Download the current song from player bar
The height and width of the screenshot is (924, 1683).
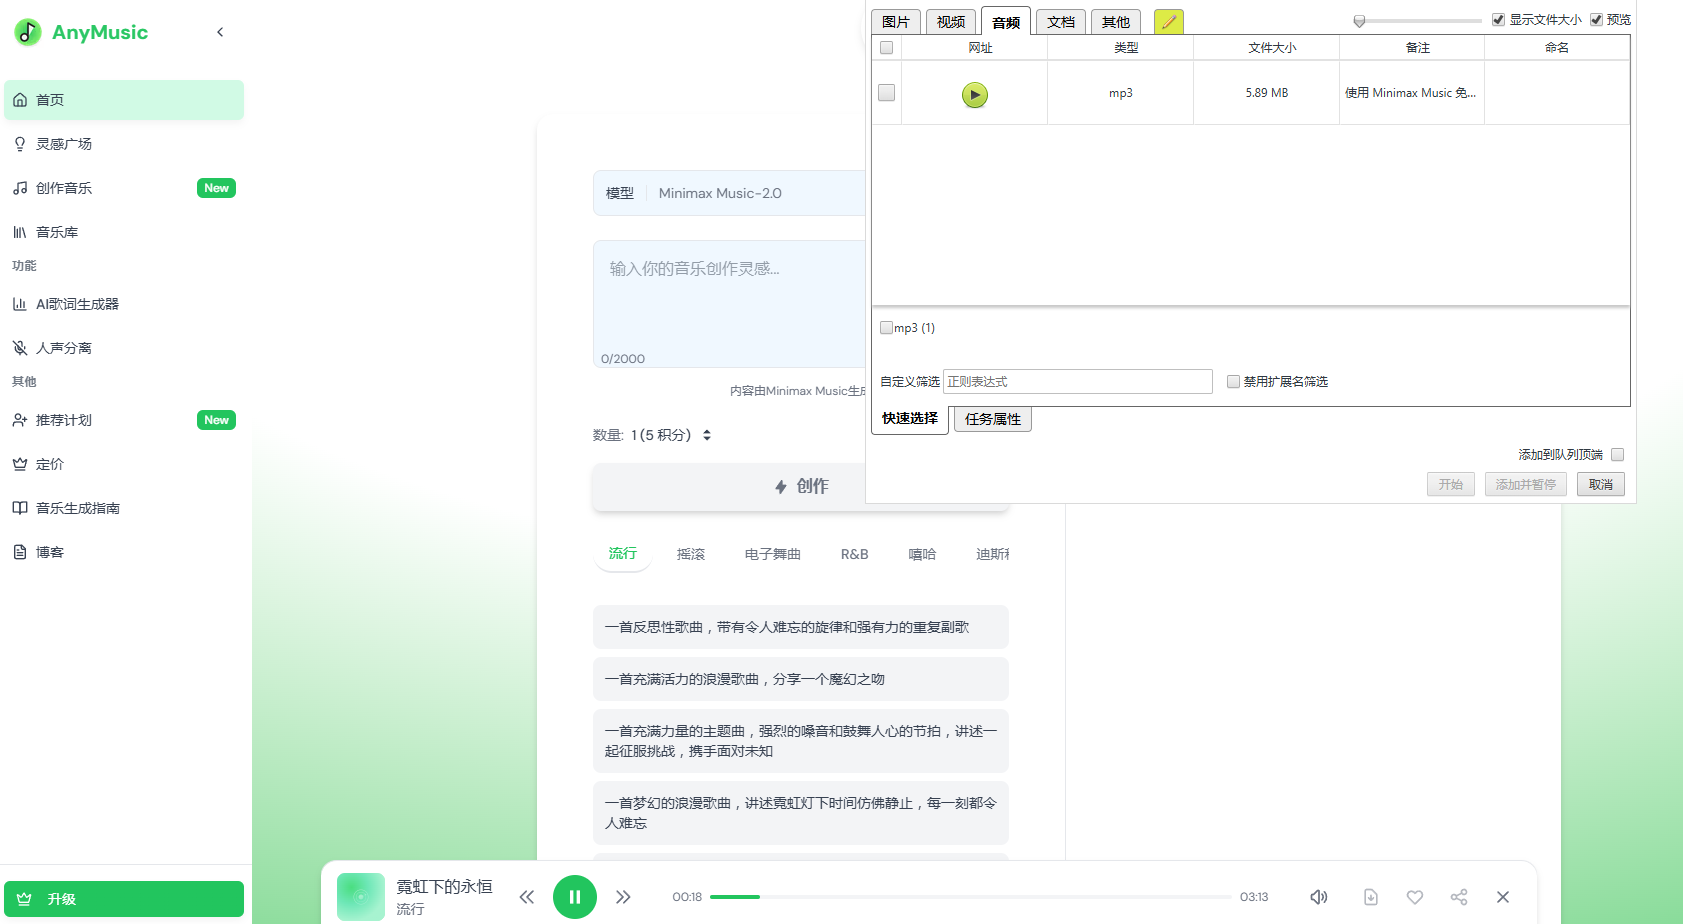click(x=1371, y=897)
